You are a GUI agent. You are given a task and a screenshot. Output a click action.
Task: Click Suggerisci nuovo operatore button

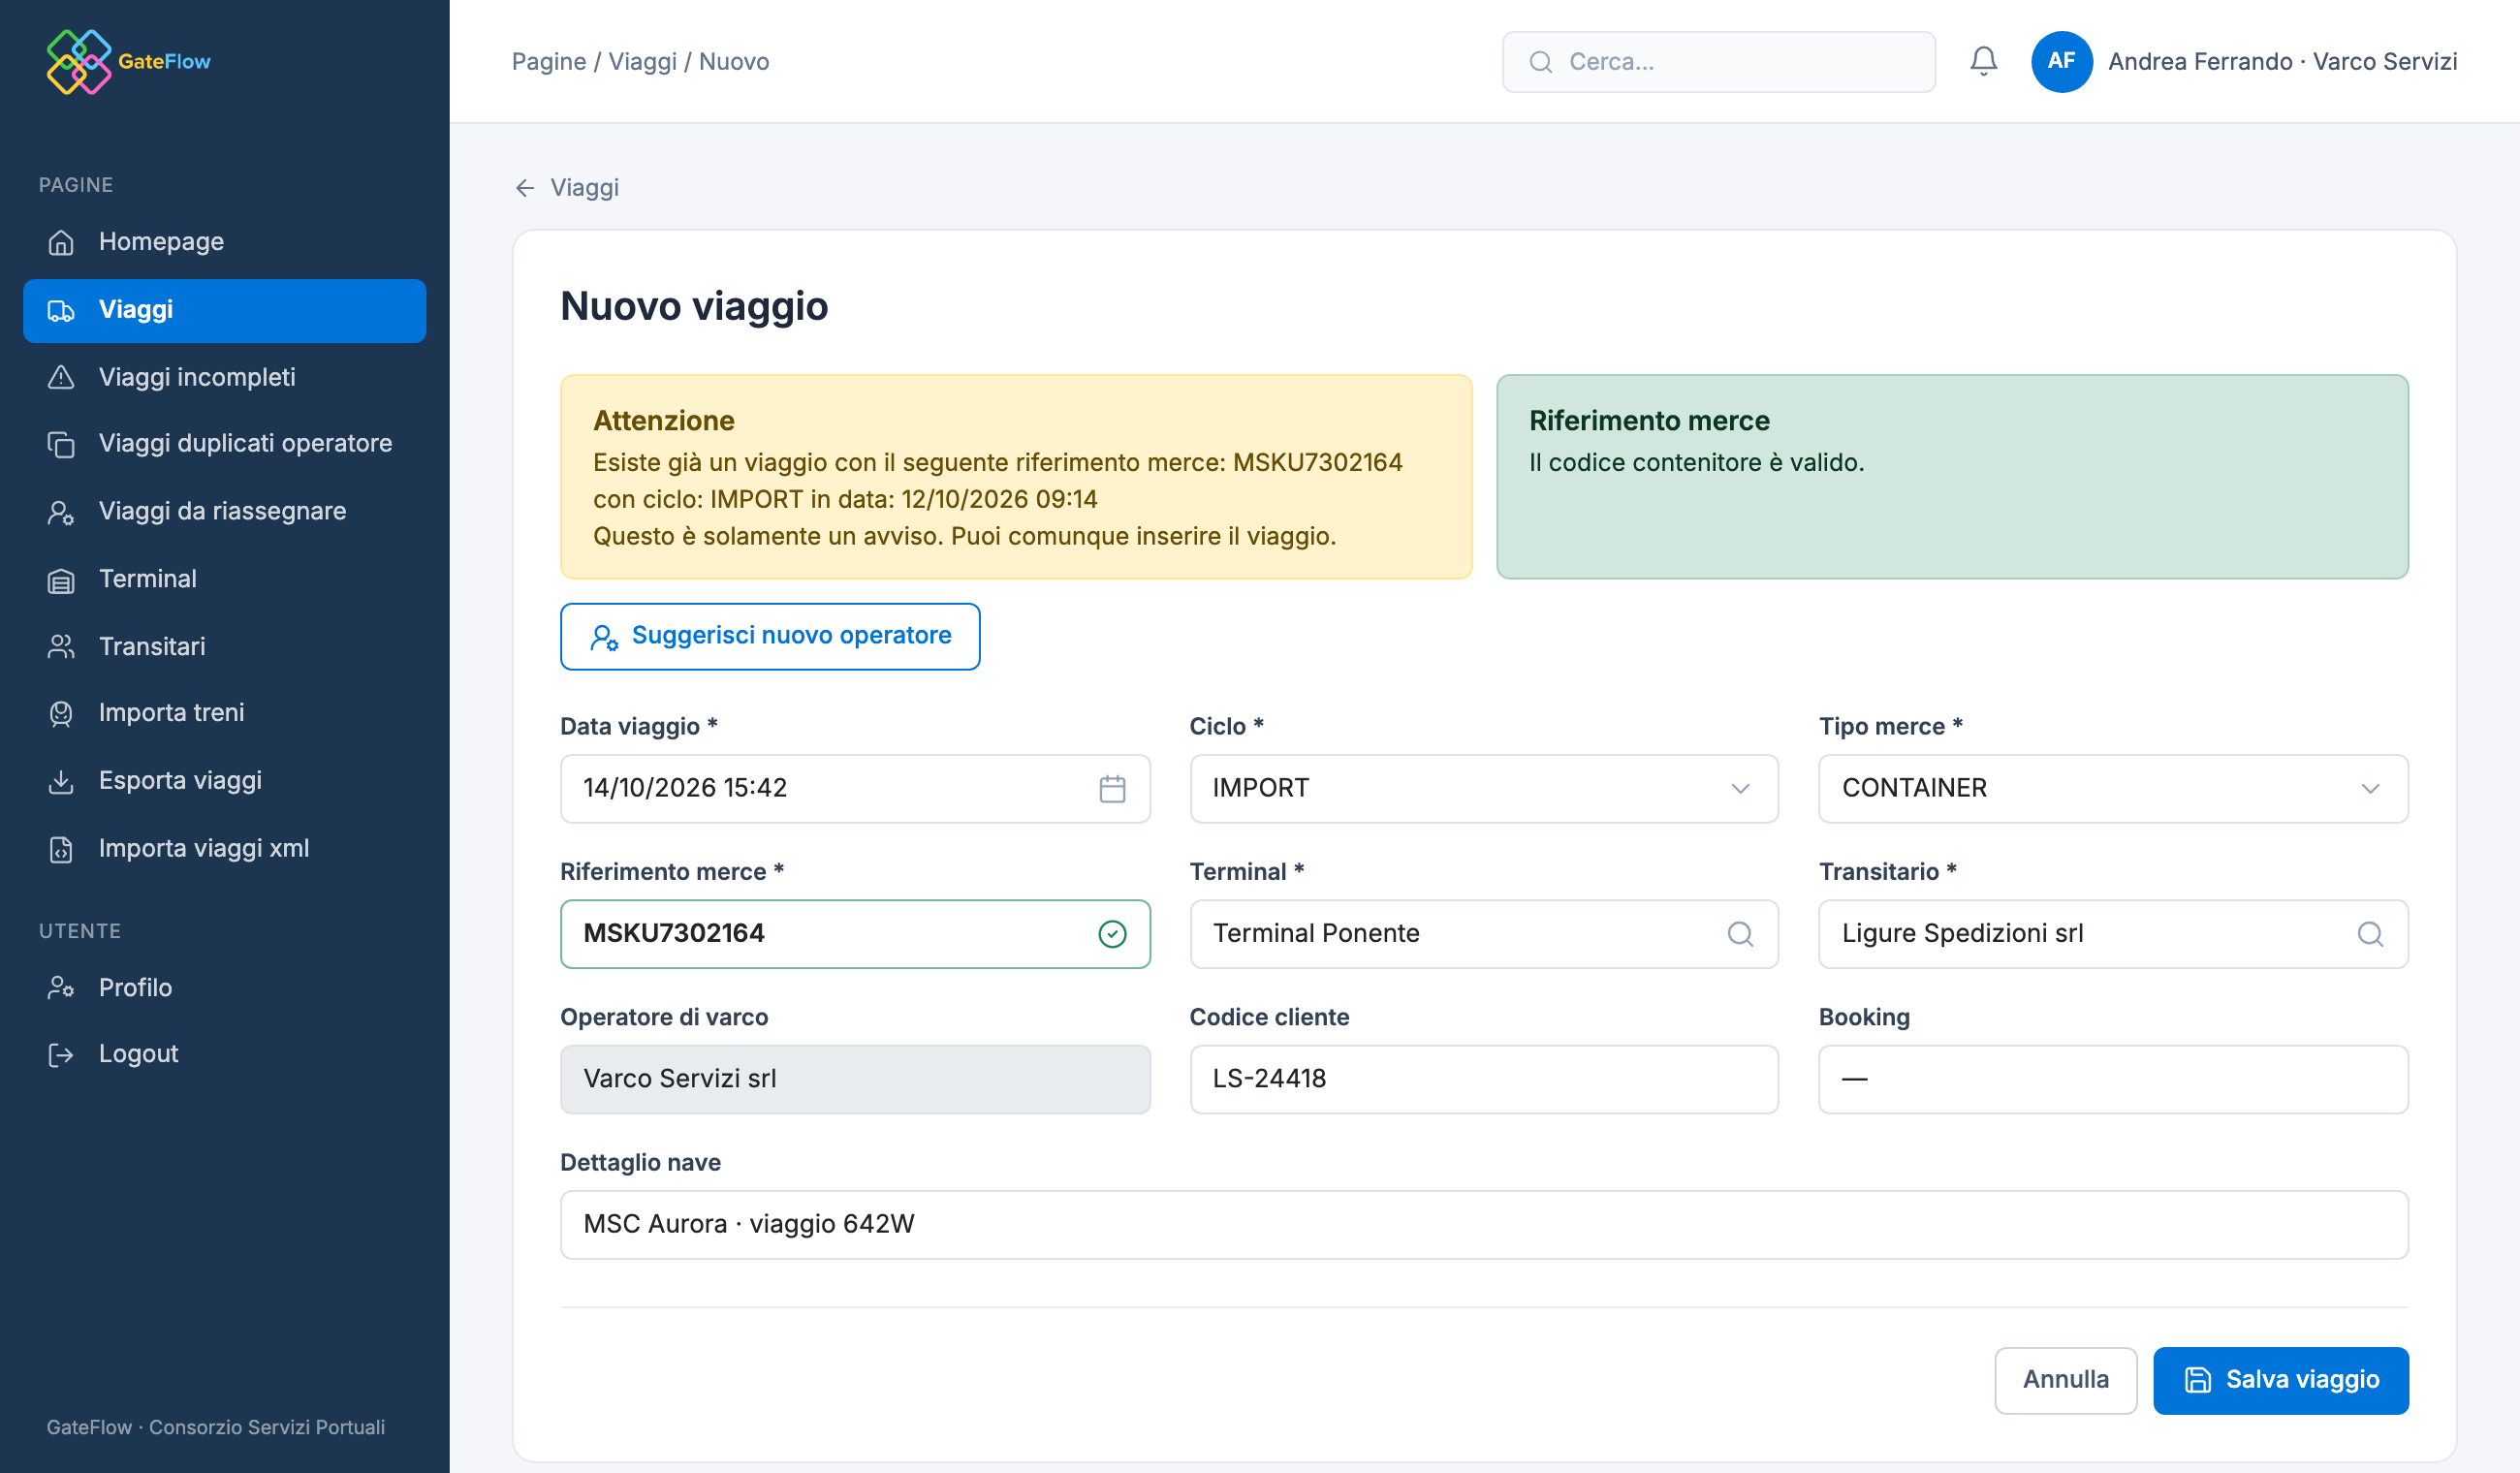coord(769,636)
